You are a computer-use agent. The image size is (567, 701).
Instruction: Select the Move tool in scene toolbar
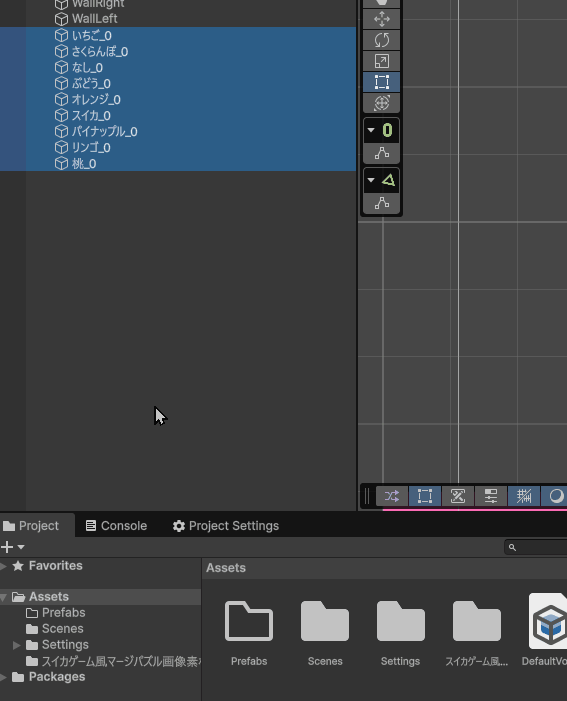[x=381, y=19]
